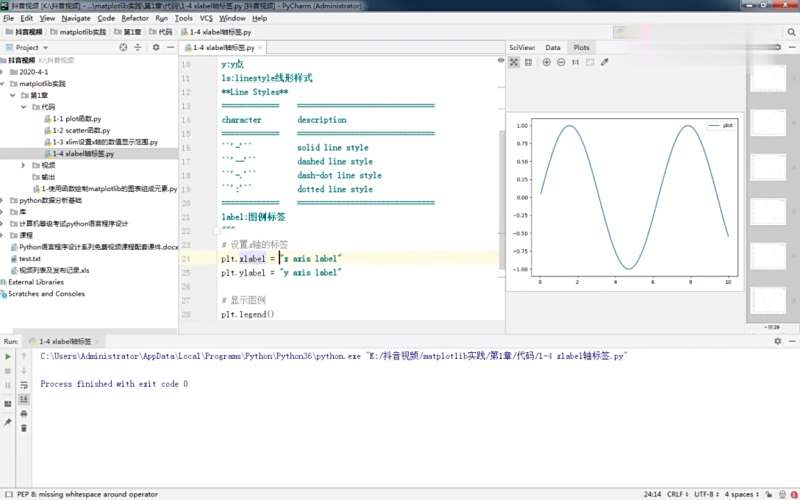Pick the color picker icon in SciView
This screenshot has width=800, height=500.
[605, 62]
